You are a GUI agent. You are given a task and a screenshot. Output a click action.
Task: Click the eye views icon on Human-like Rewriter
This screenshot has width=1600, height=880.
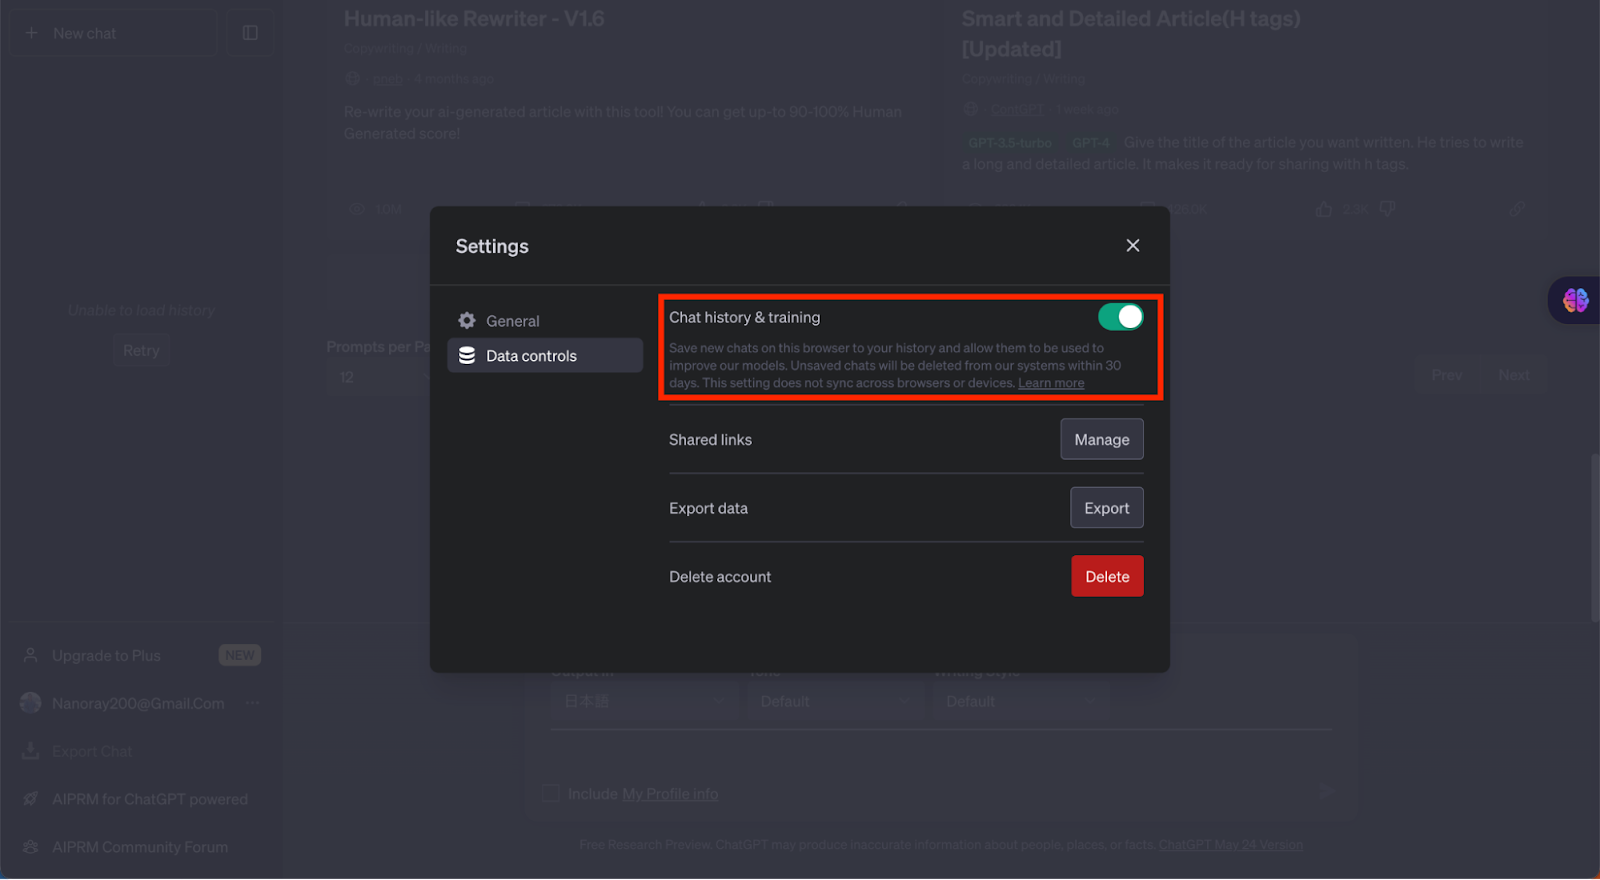click(356, 209)
